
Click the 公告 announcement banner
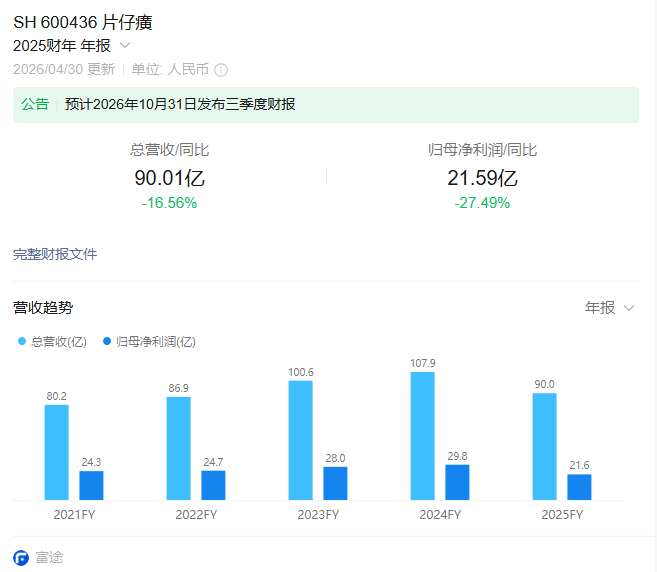[x=326, y=105]
